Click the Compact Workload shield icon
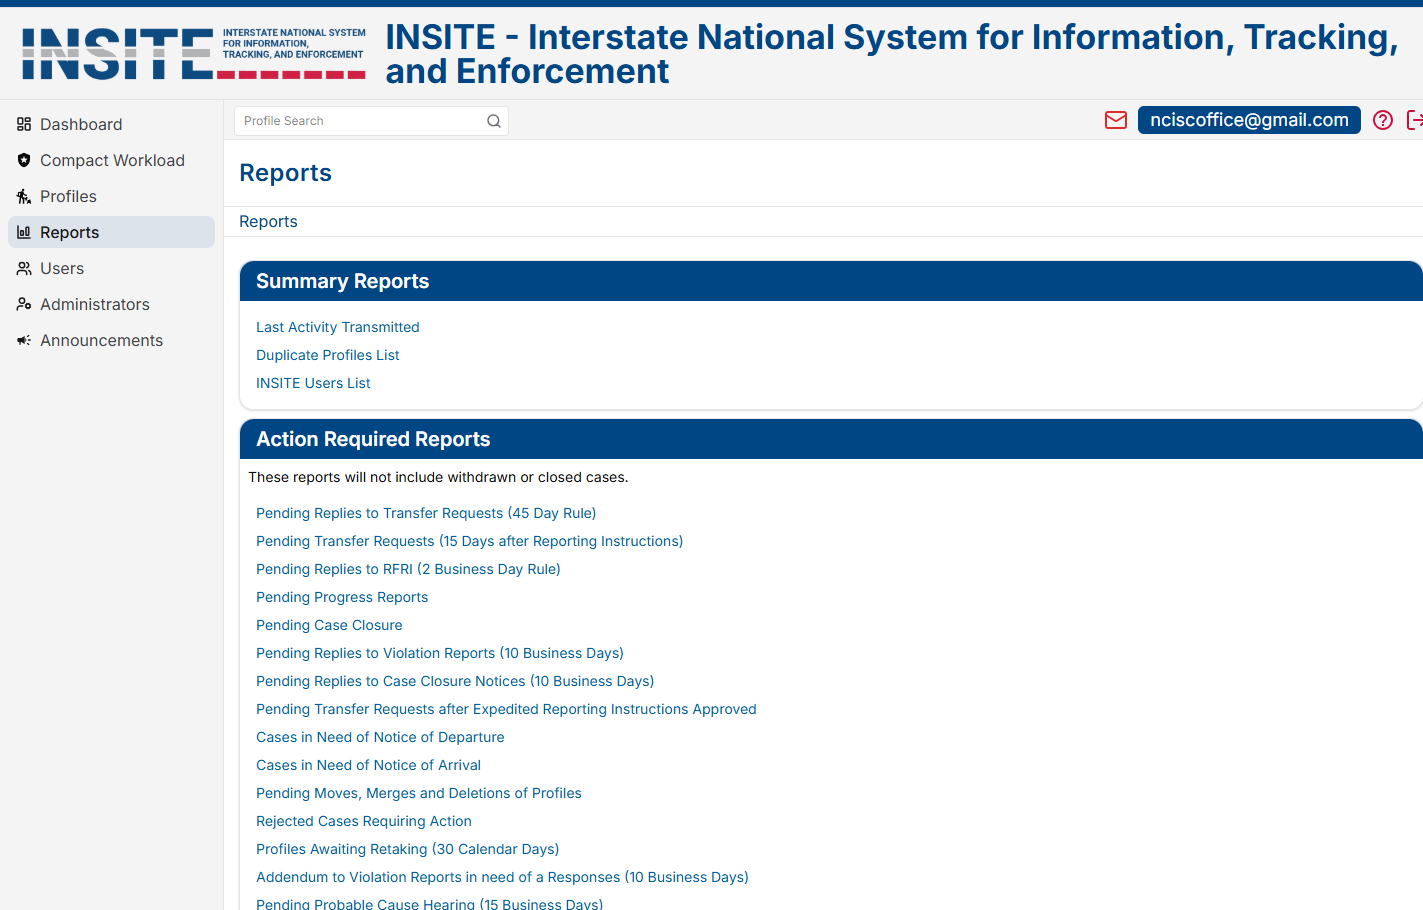The height and width of the screenshot is (910, 1423). click(24, 160)
